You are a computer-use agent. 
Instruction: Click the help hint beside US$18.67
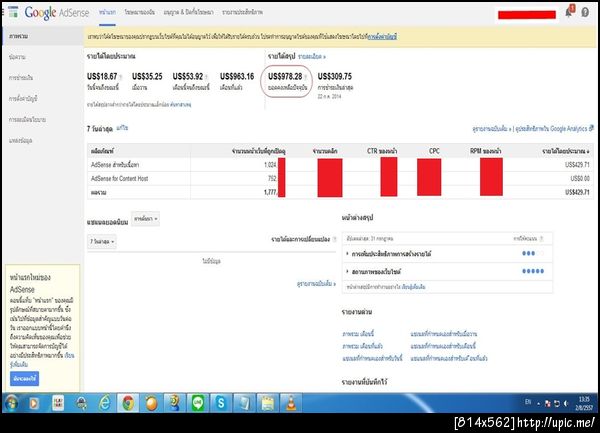click(121, 78)
